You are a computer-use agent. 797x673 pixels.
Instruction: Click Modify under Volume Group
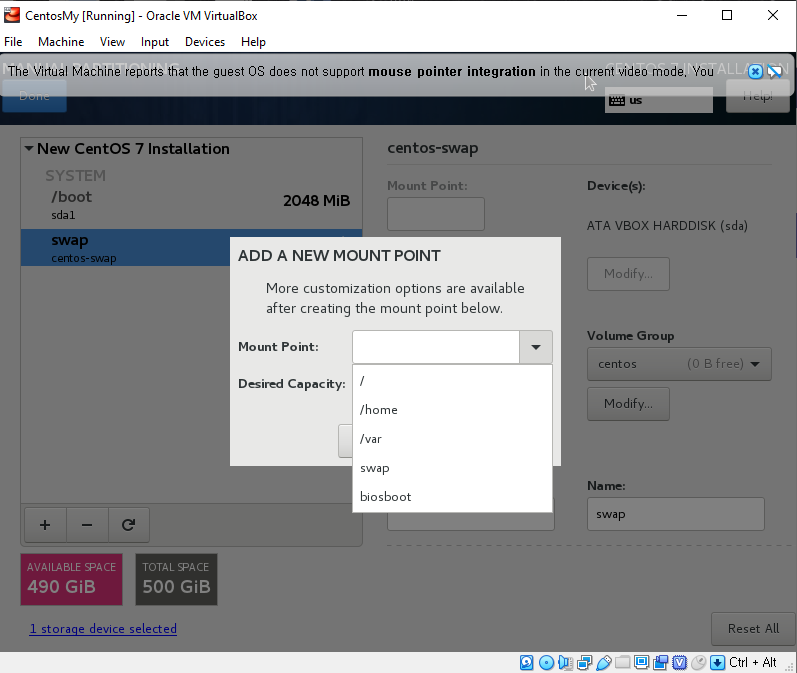coord(628,404)
